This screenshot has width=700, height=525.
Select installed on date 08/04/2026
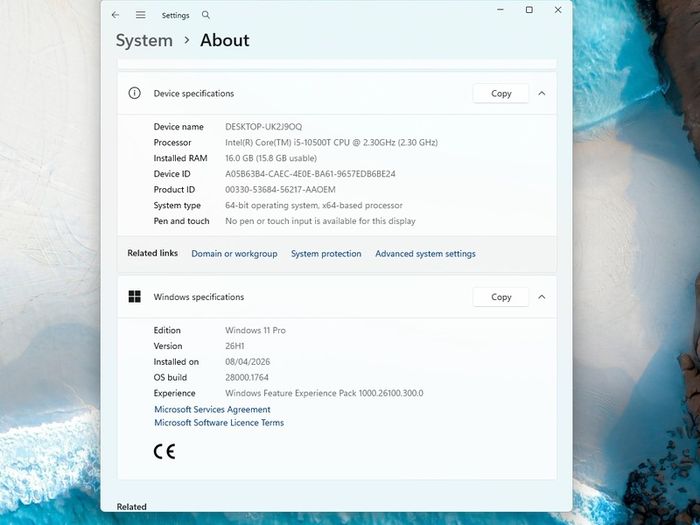tap(248, 362)
